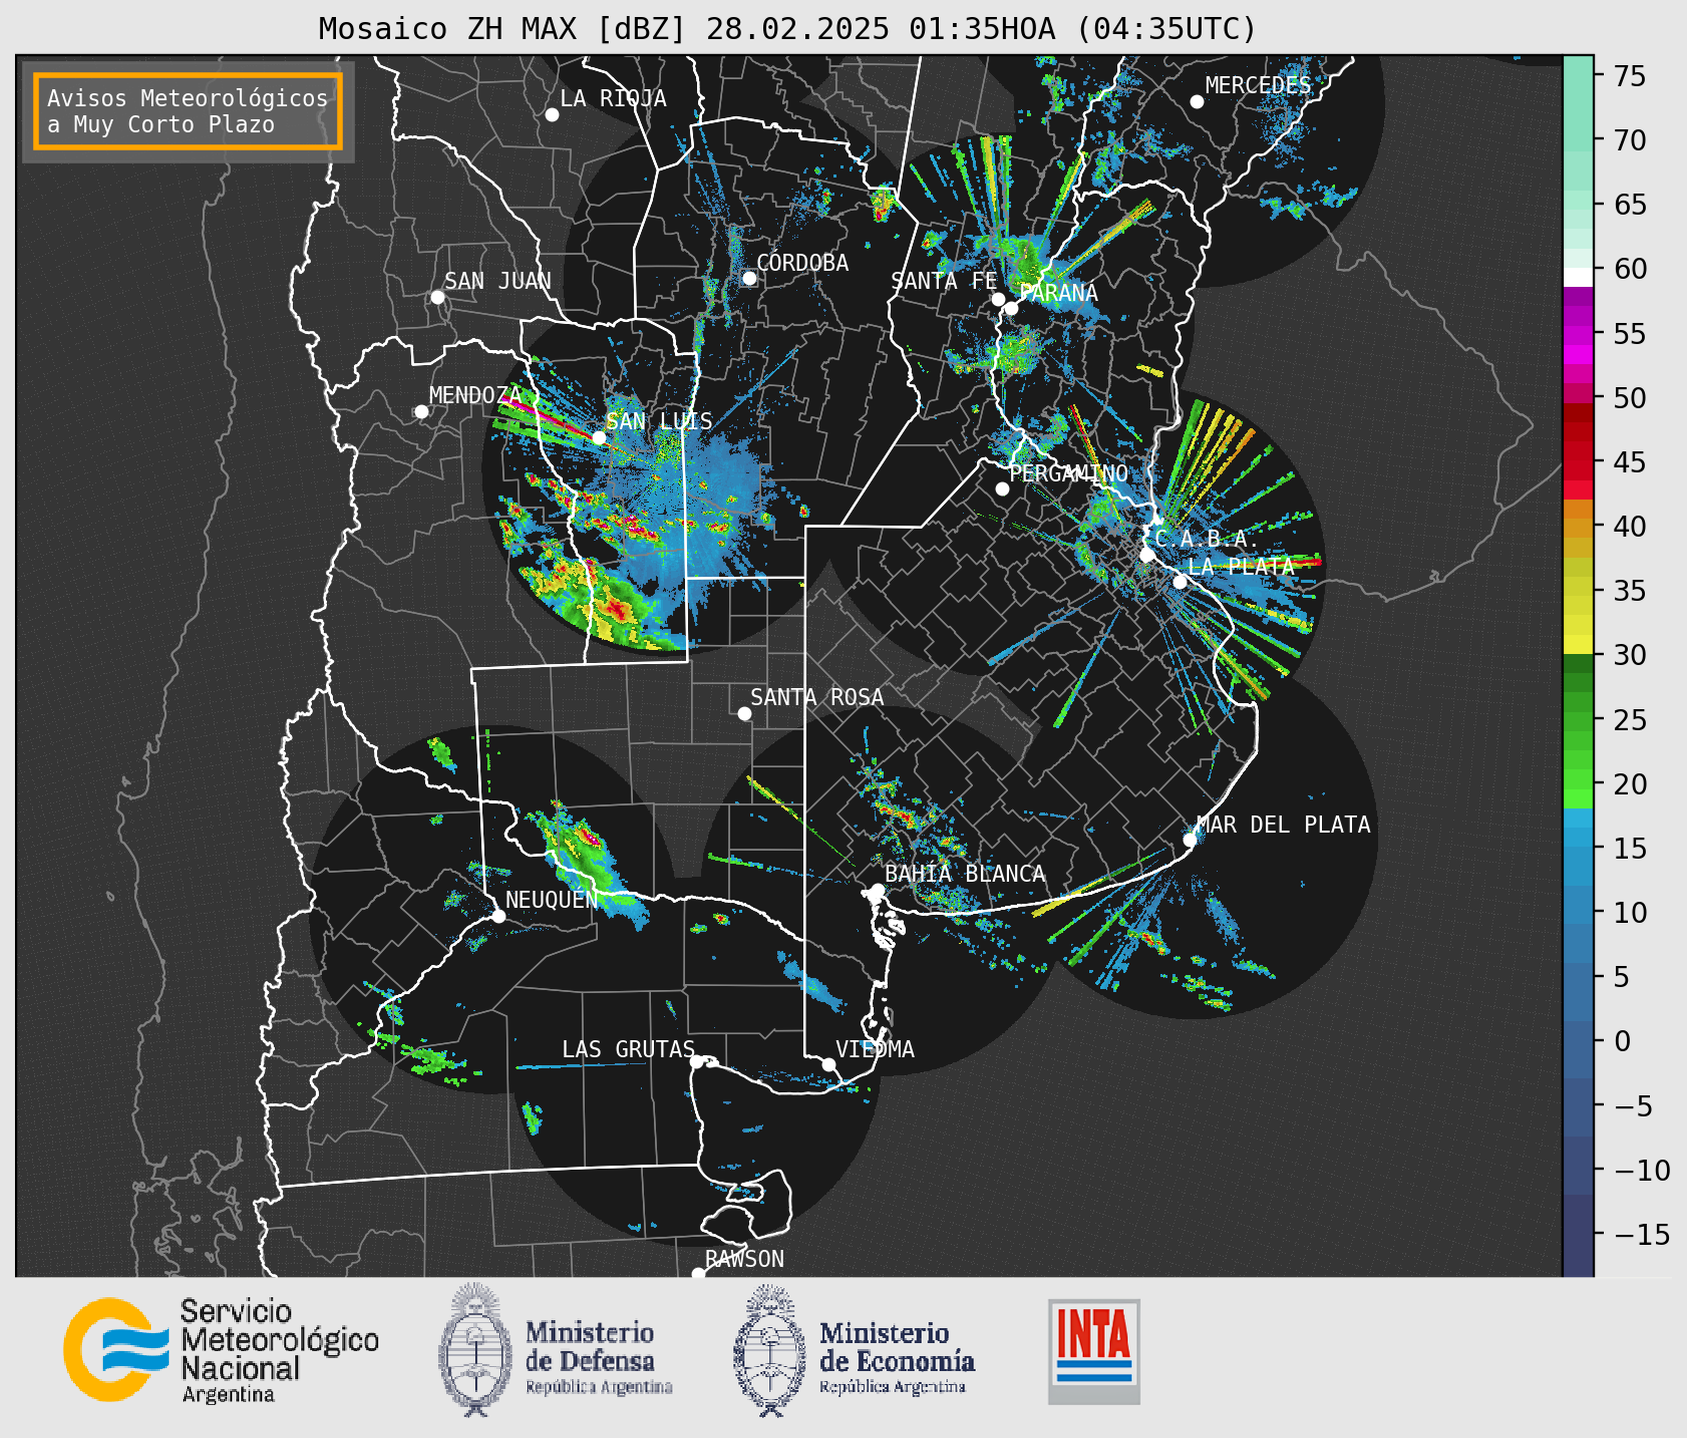Click the Viedma city marker dot

(829, 1064)
